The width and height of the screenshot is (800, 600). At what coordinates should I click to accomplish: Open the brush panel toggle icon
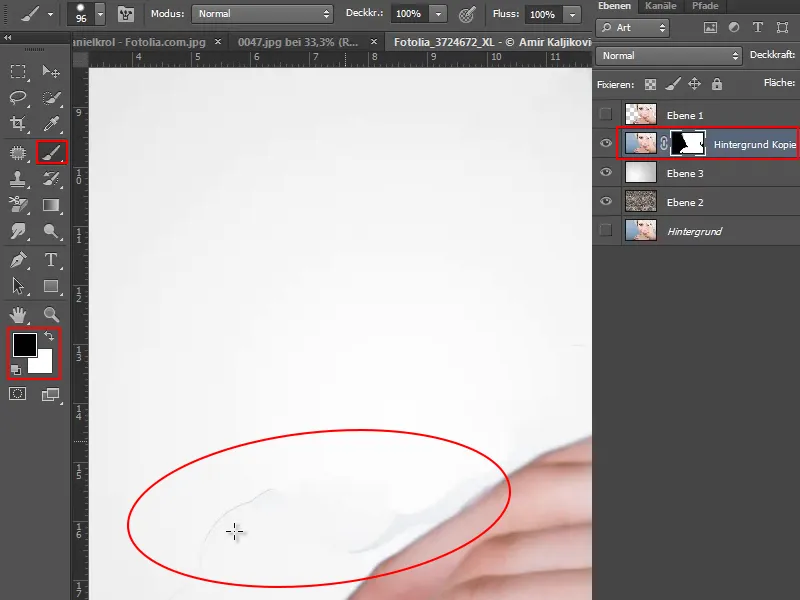pyautogui.click(x=126, y=14)
